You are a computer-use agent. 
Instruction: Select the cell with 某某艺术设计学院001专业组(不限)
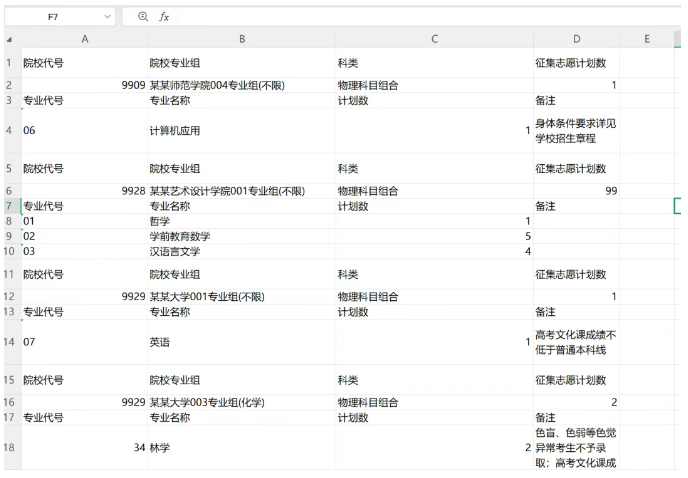tap(227, 191)
